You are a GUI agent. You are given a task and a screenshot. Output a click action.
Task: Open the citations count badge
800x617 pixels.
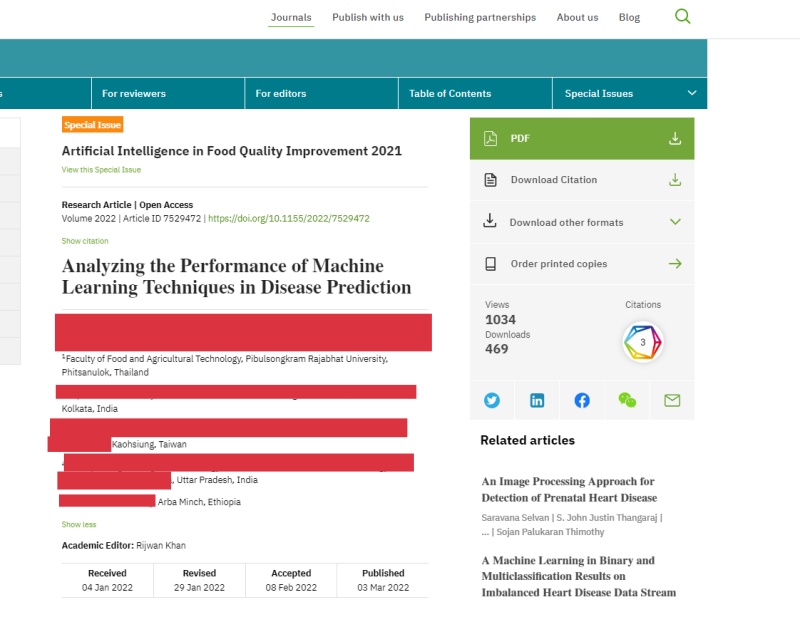[x=642, y=342]
